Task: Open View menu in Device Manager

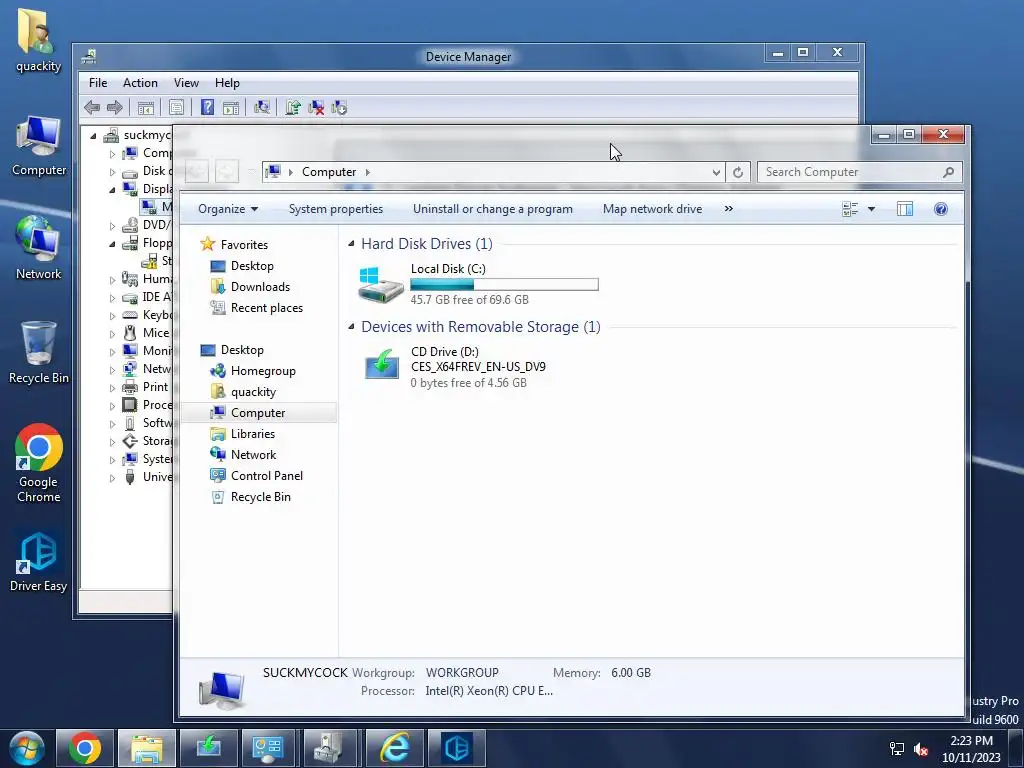Action: point(186,83)
